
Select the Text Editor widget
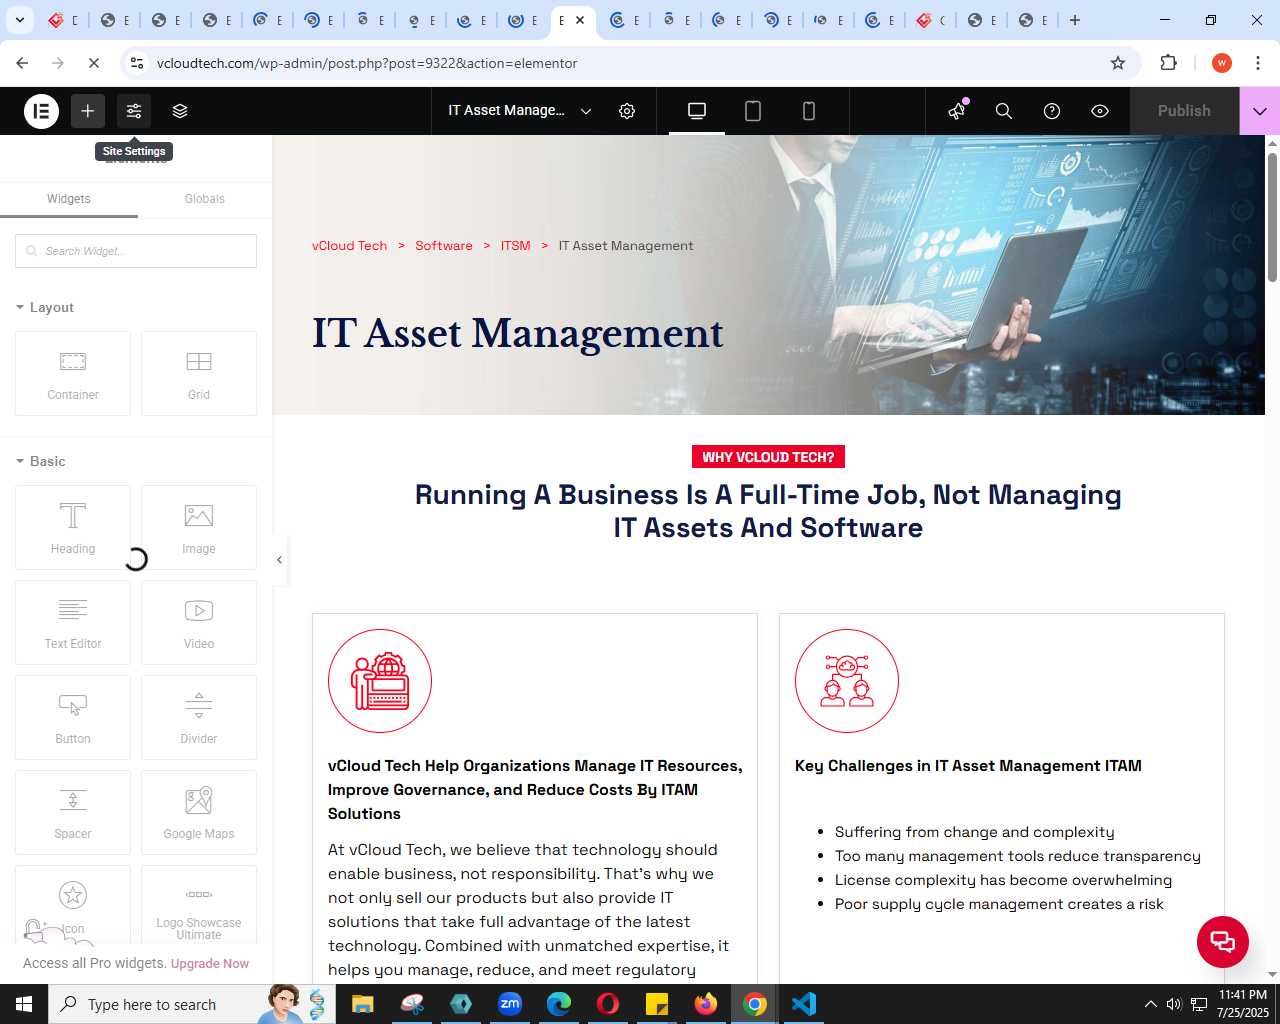click(x=73, y=622)
